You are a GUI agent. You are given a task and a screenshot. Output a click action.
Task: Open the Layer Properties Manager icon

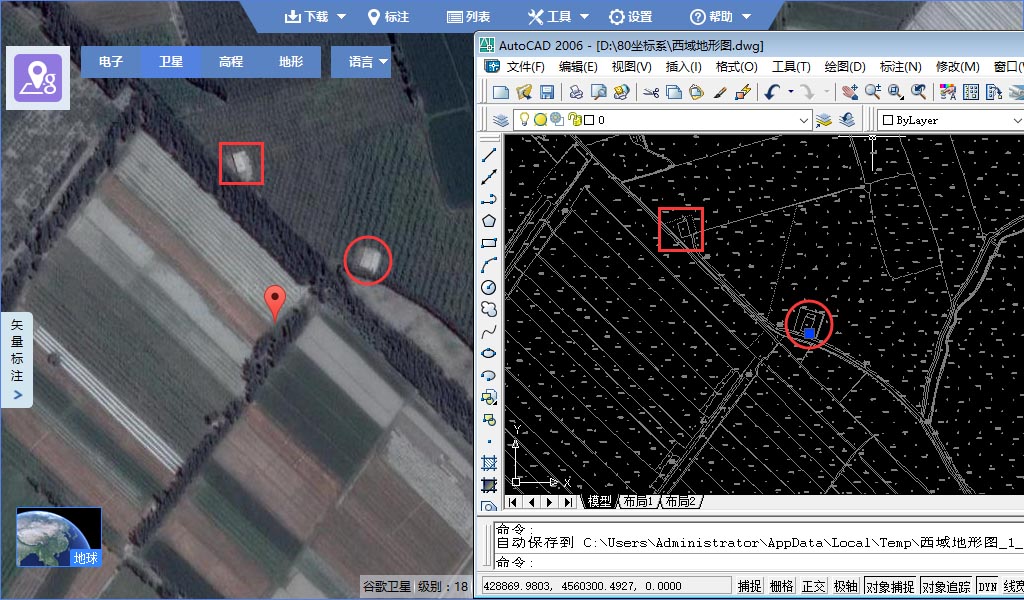coord(501,120)
